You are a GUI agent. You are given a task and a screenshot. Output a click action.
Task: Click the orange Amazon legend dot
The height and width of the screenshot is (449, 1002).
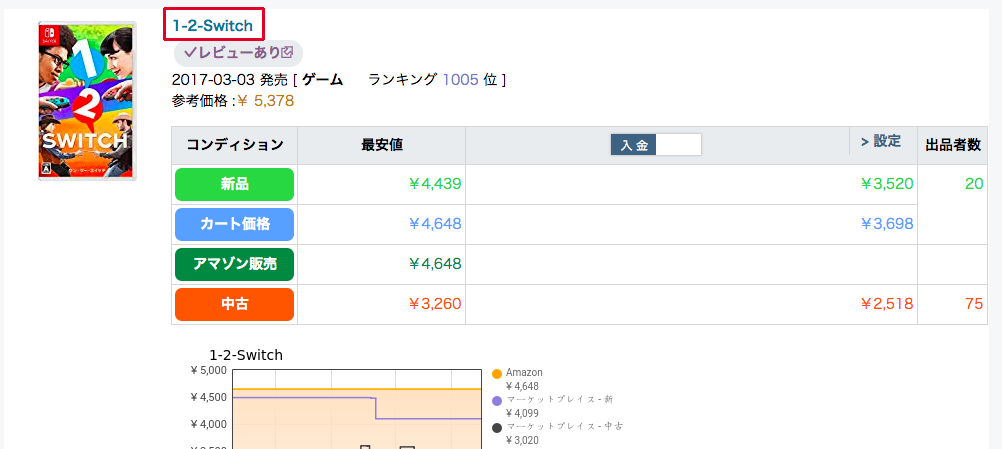tap(497, 374)
